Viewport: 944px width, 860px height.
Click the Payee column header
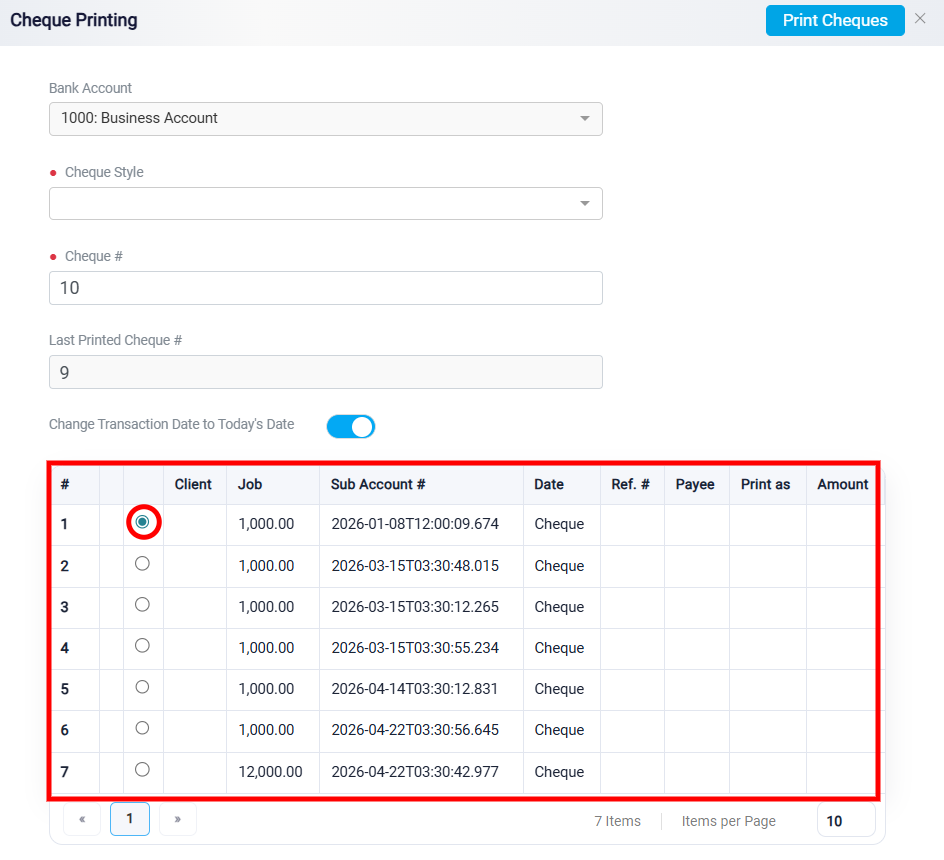(695, 484)
